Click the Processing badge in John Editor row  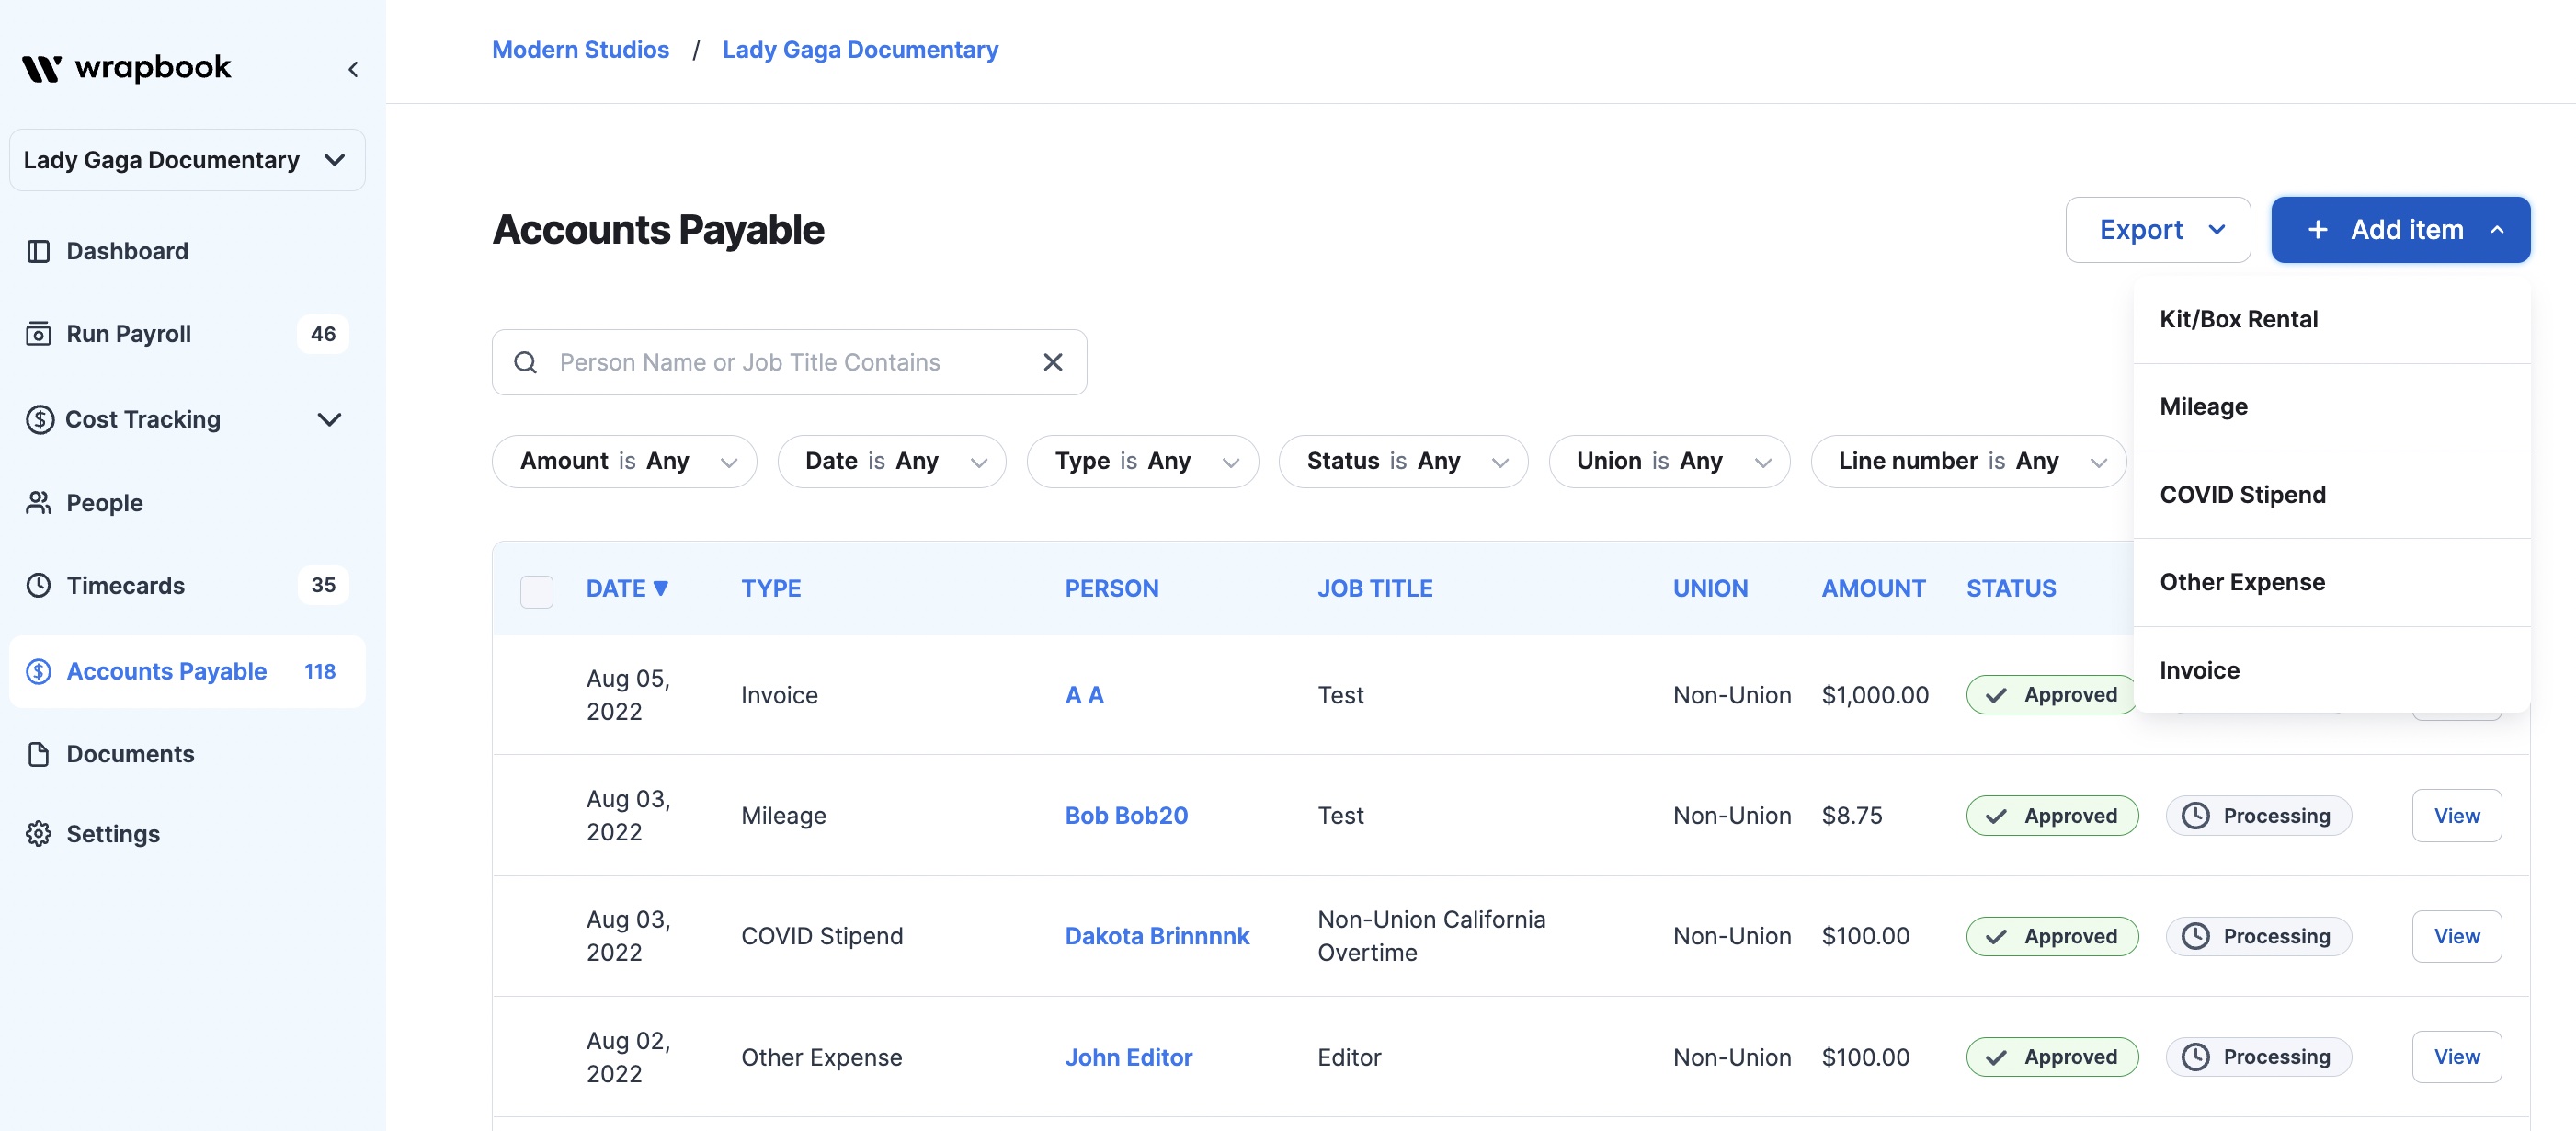(x=2258, y=1057)
